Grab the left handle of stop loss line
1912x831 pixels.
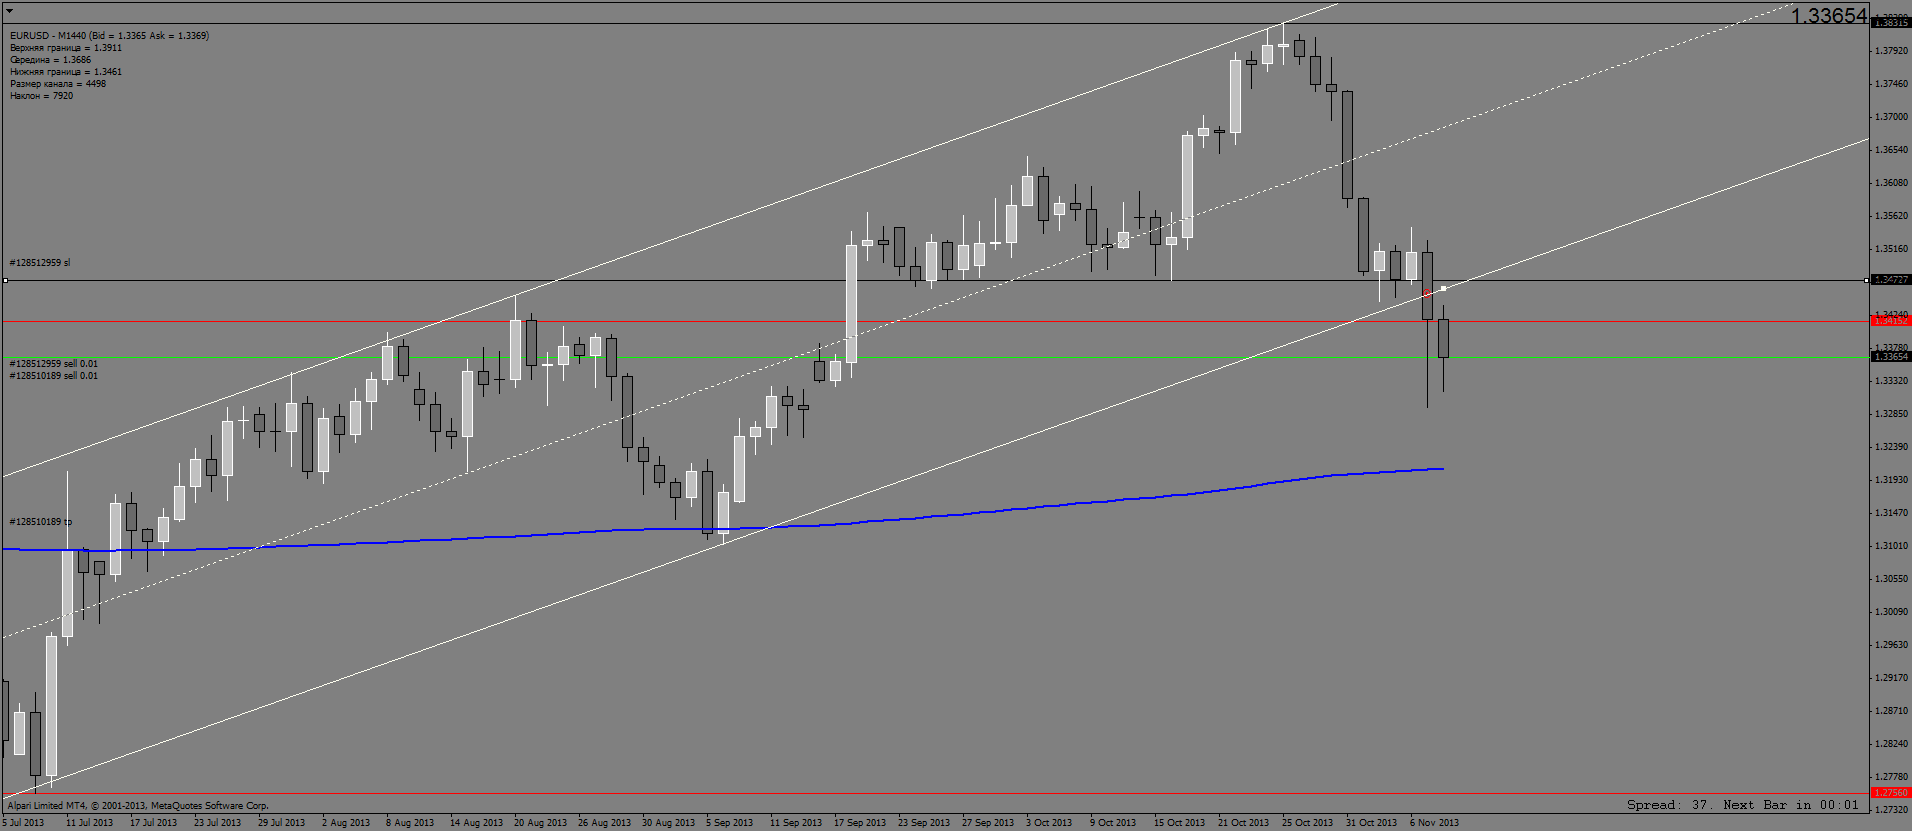(x=5, y=280)
